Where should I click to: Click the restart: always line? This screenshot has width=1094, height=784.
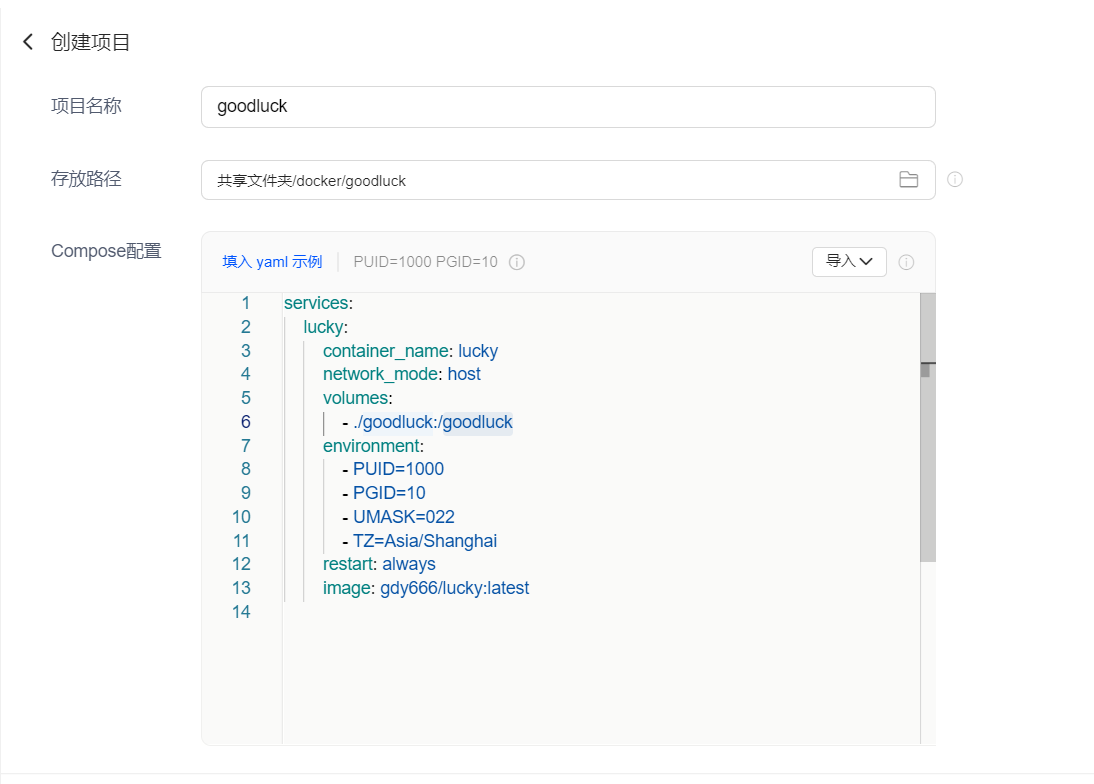[379, 564]
